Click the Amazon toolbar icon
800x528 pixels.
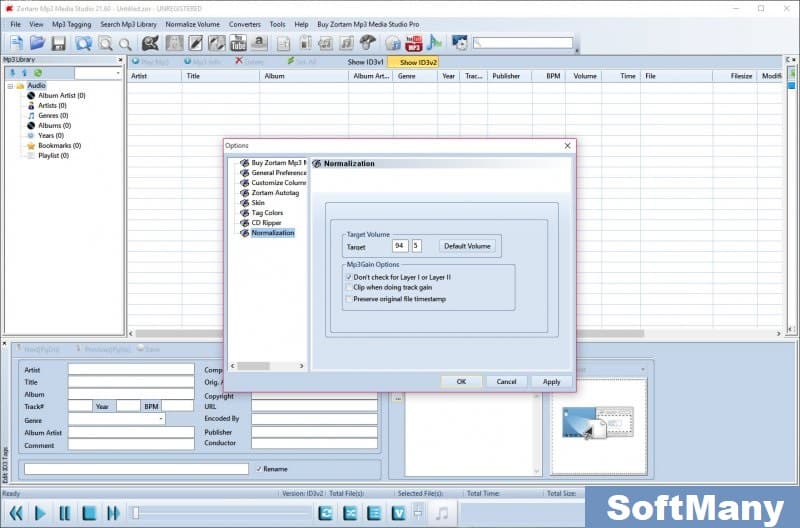pos(259,43)
